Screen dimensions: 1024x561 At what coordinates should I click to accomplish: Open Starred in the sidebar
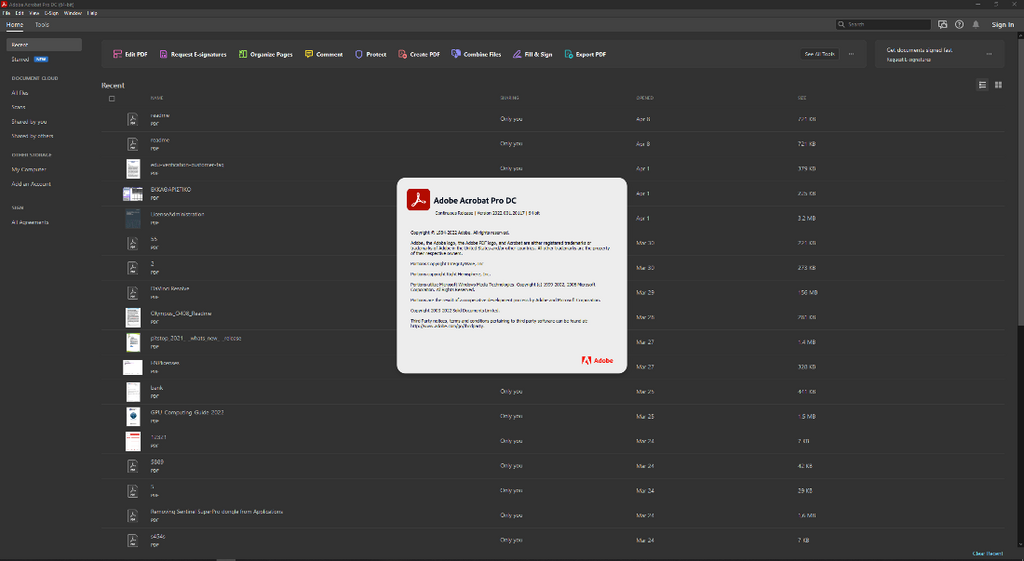click(20, 59)
